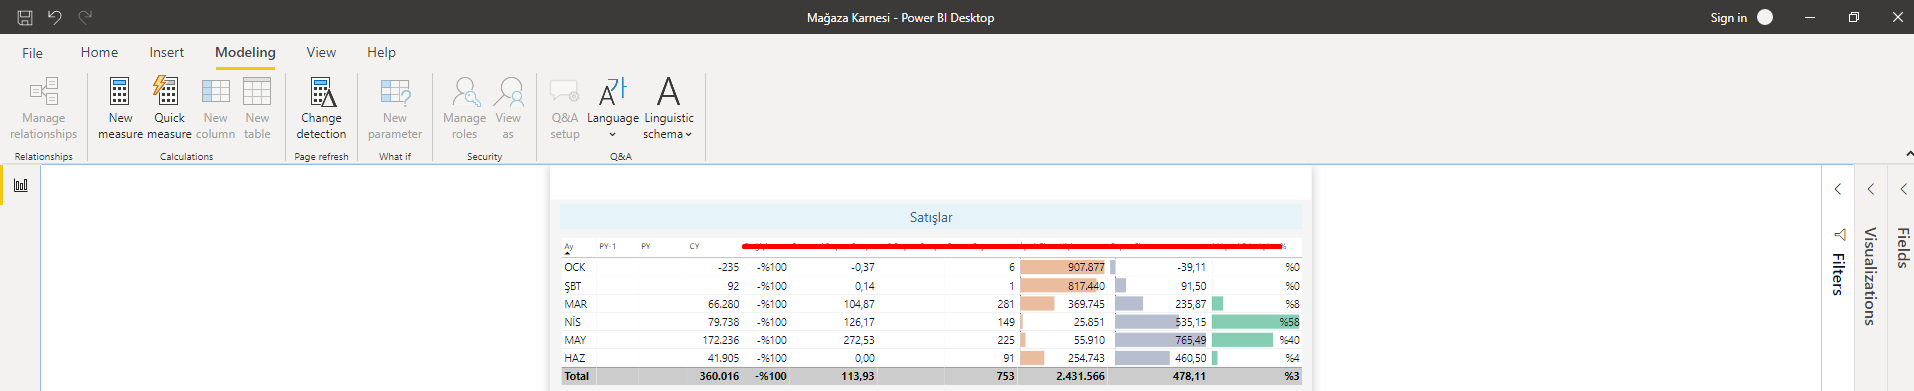Create a New parameter
The width and height of the screenshot is (1914, 391).
[x=395, y=108]
